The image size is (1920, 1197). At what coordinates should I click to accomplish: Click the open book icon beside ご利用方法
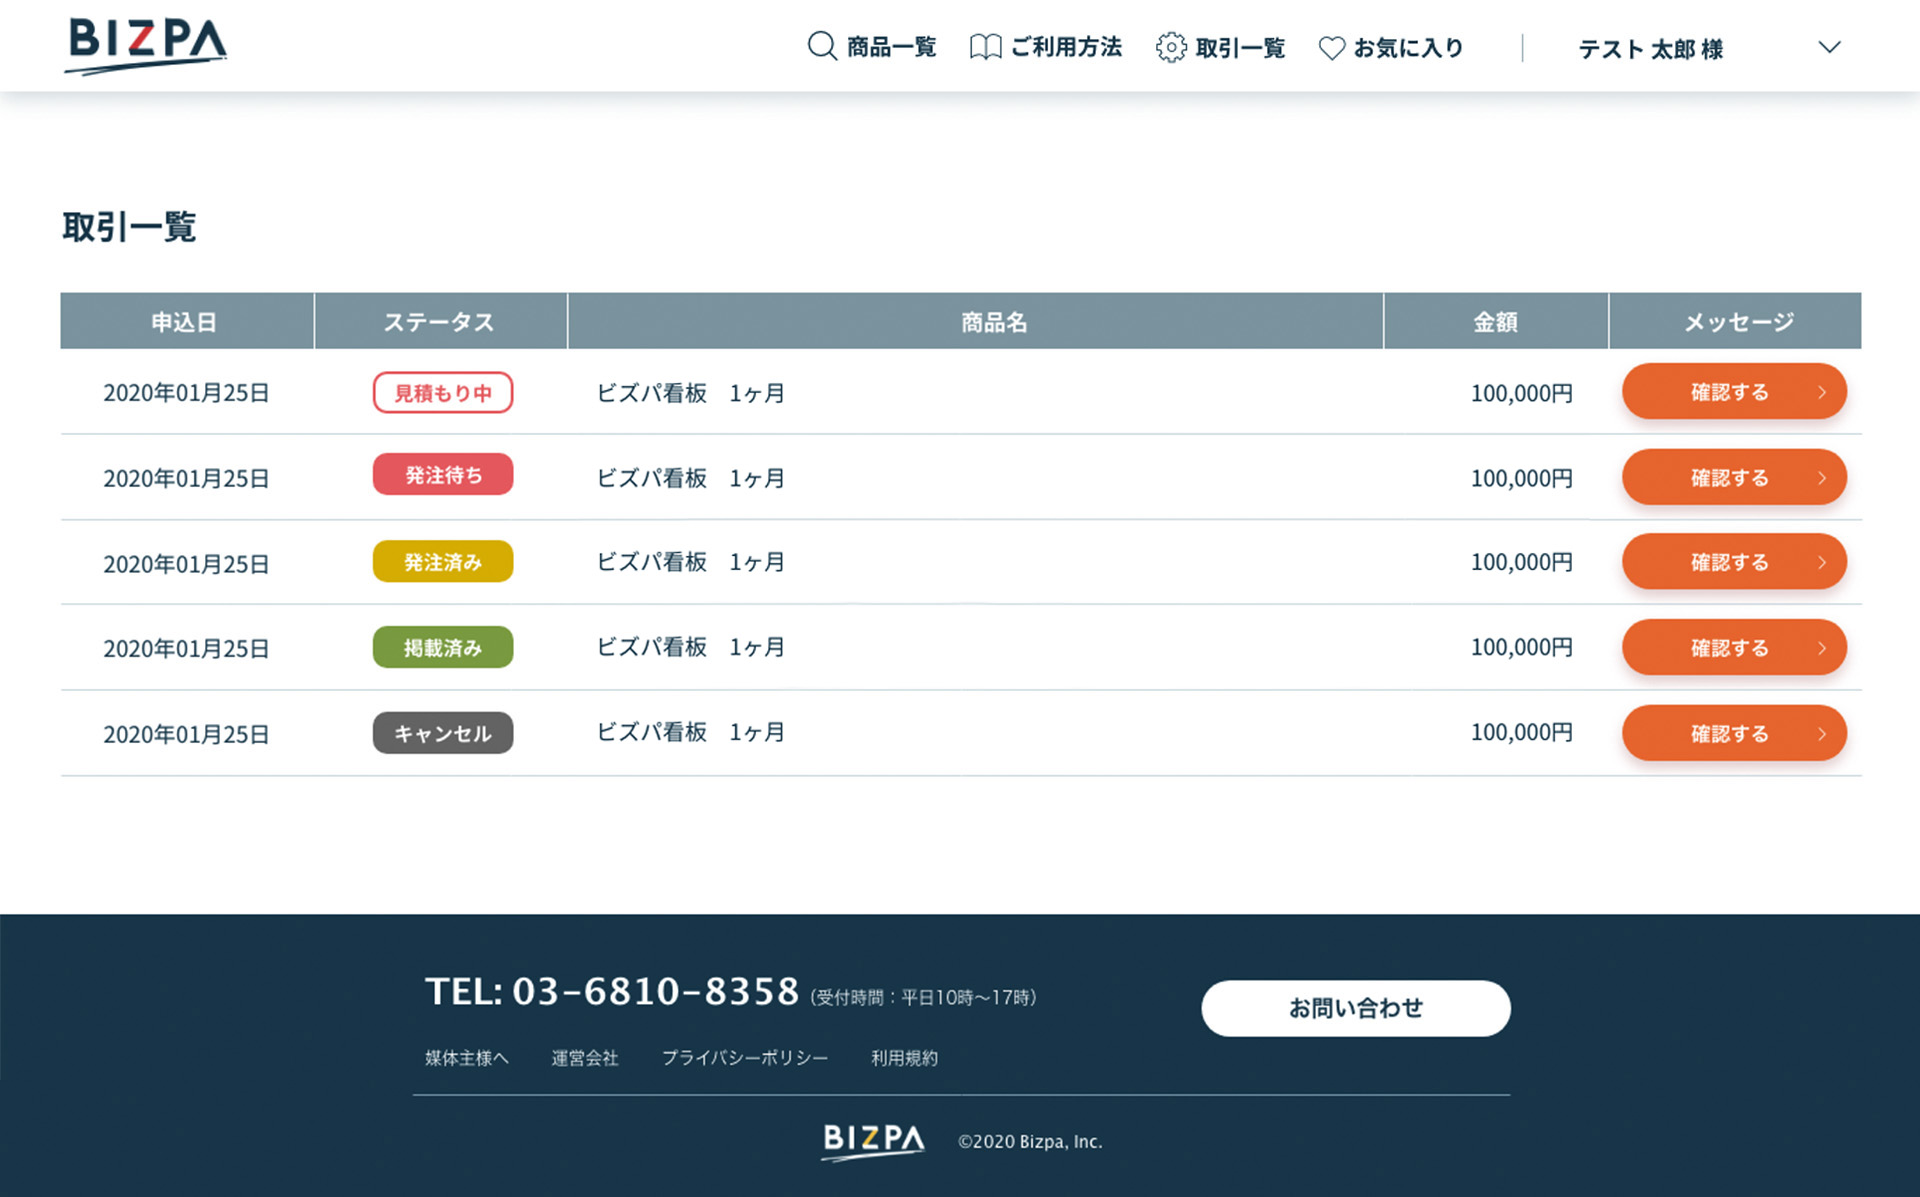[986, 46]
